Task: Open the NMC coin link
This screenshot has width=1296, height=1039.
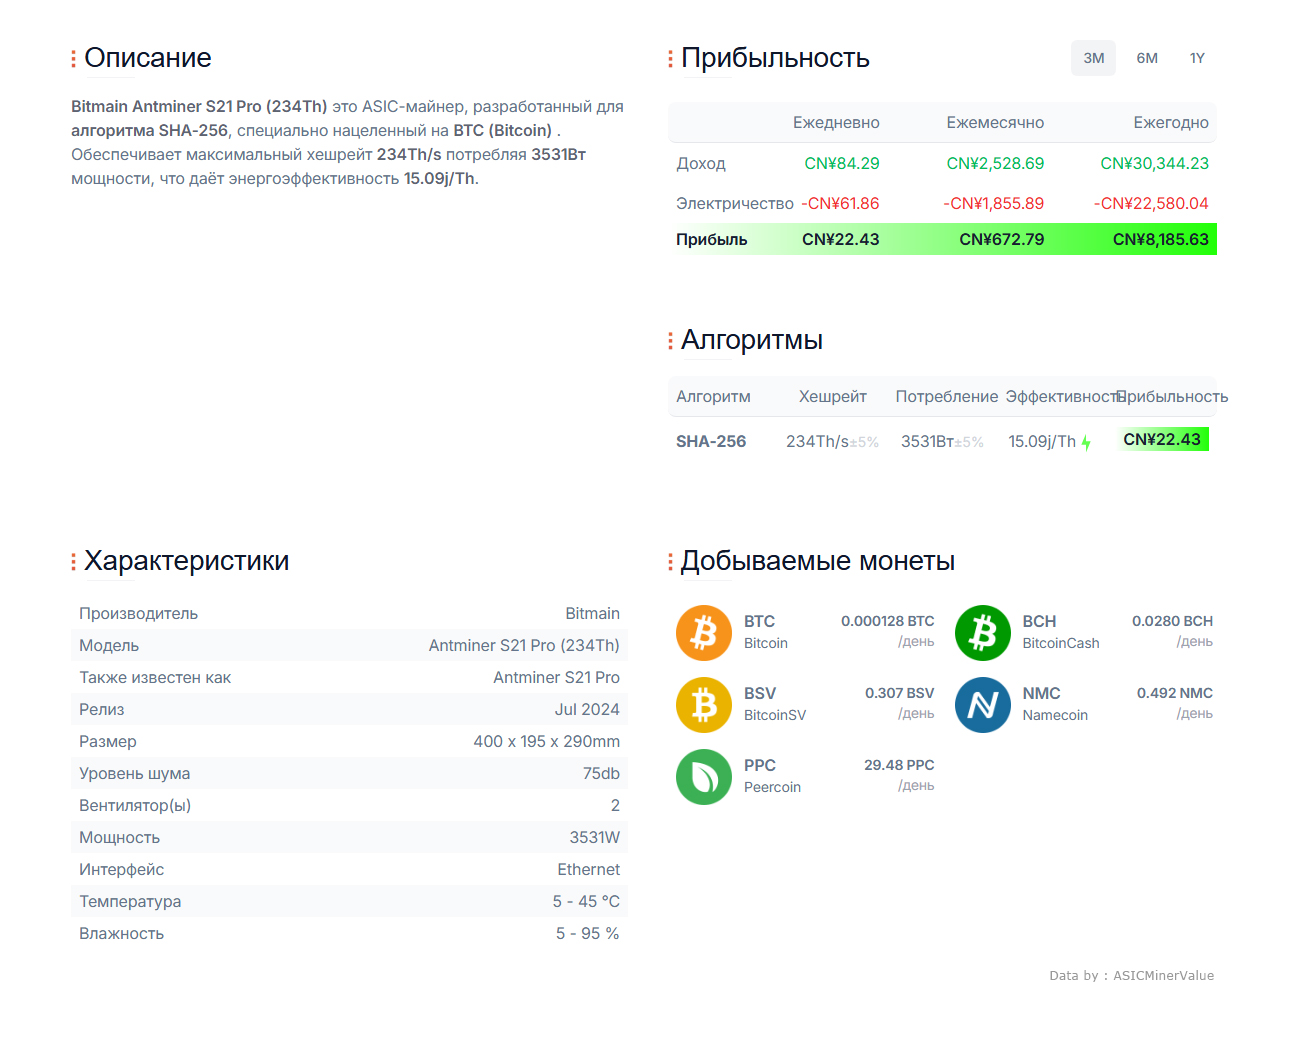Action: [1041, 693]
